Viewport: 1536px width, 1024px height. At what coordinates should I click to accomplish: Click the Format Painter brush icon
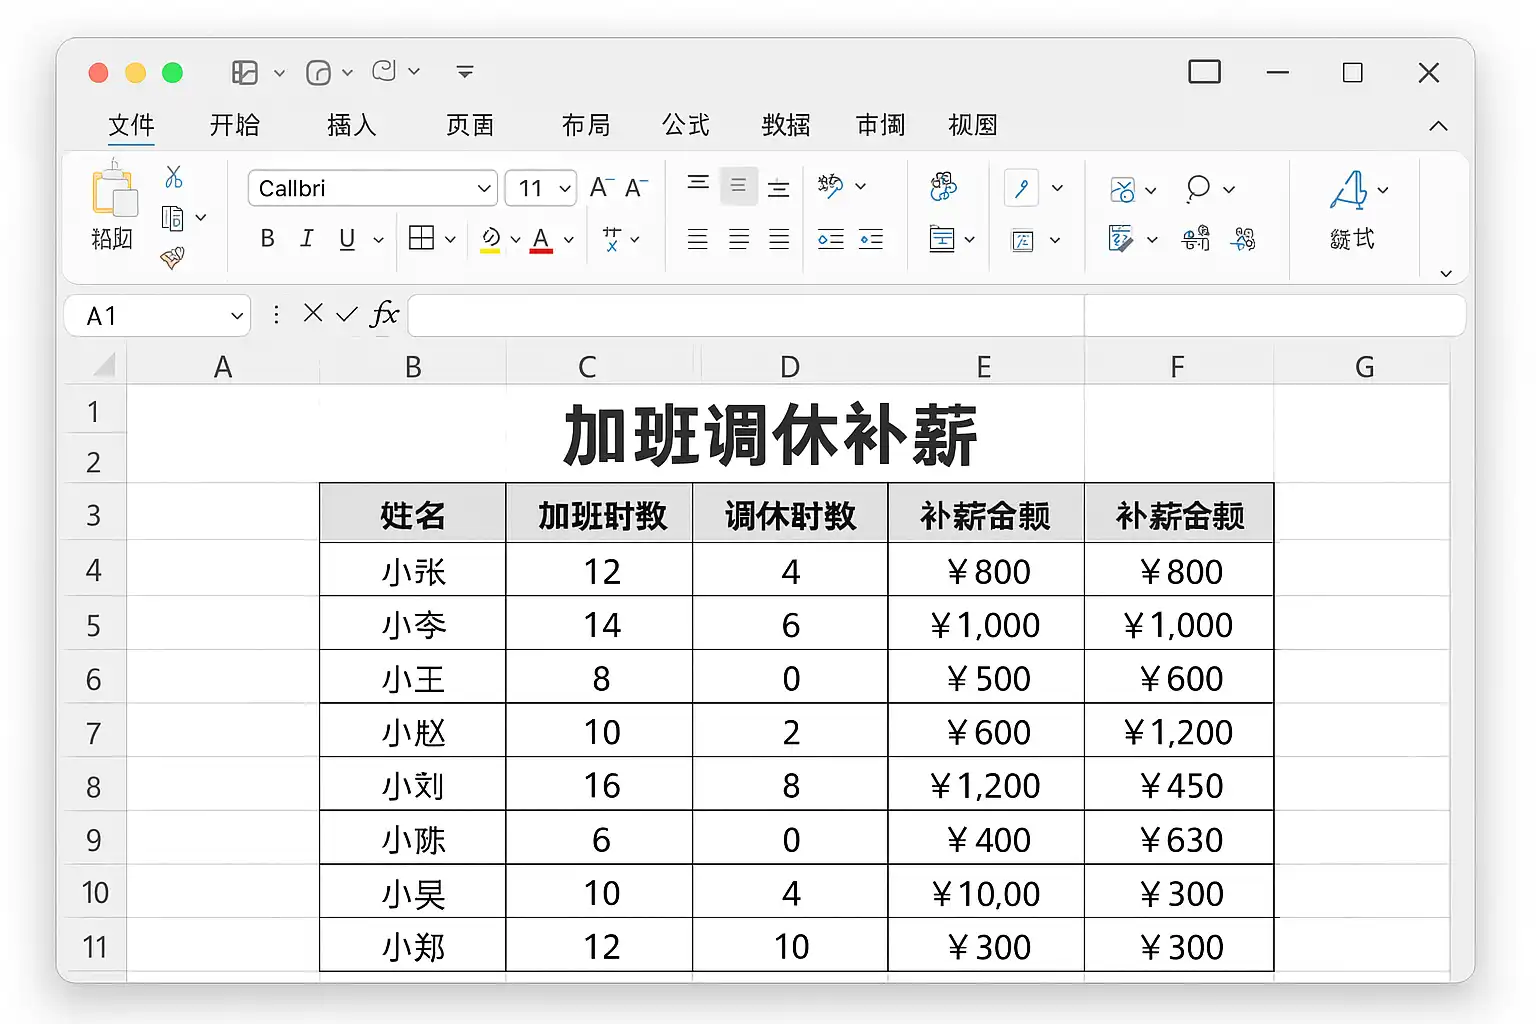(x=172, y=258)
